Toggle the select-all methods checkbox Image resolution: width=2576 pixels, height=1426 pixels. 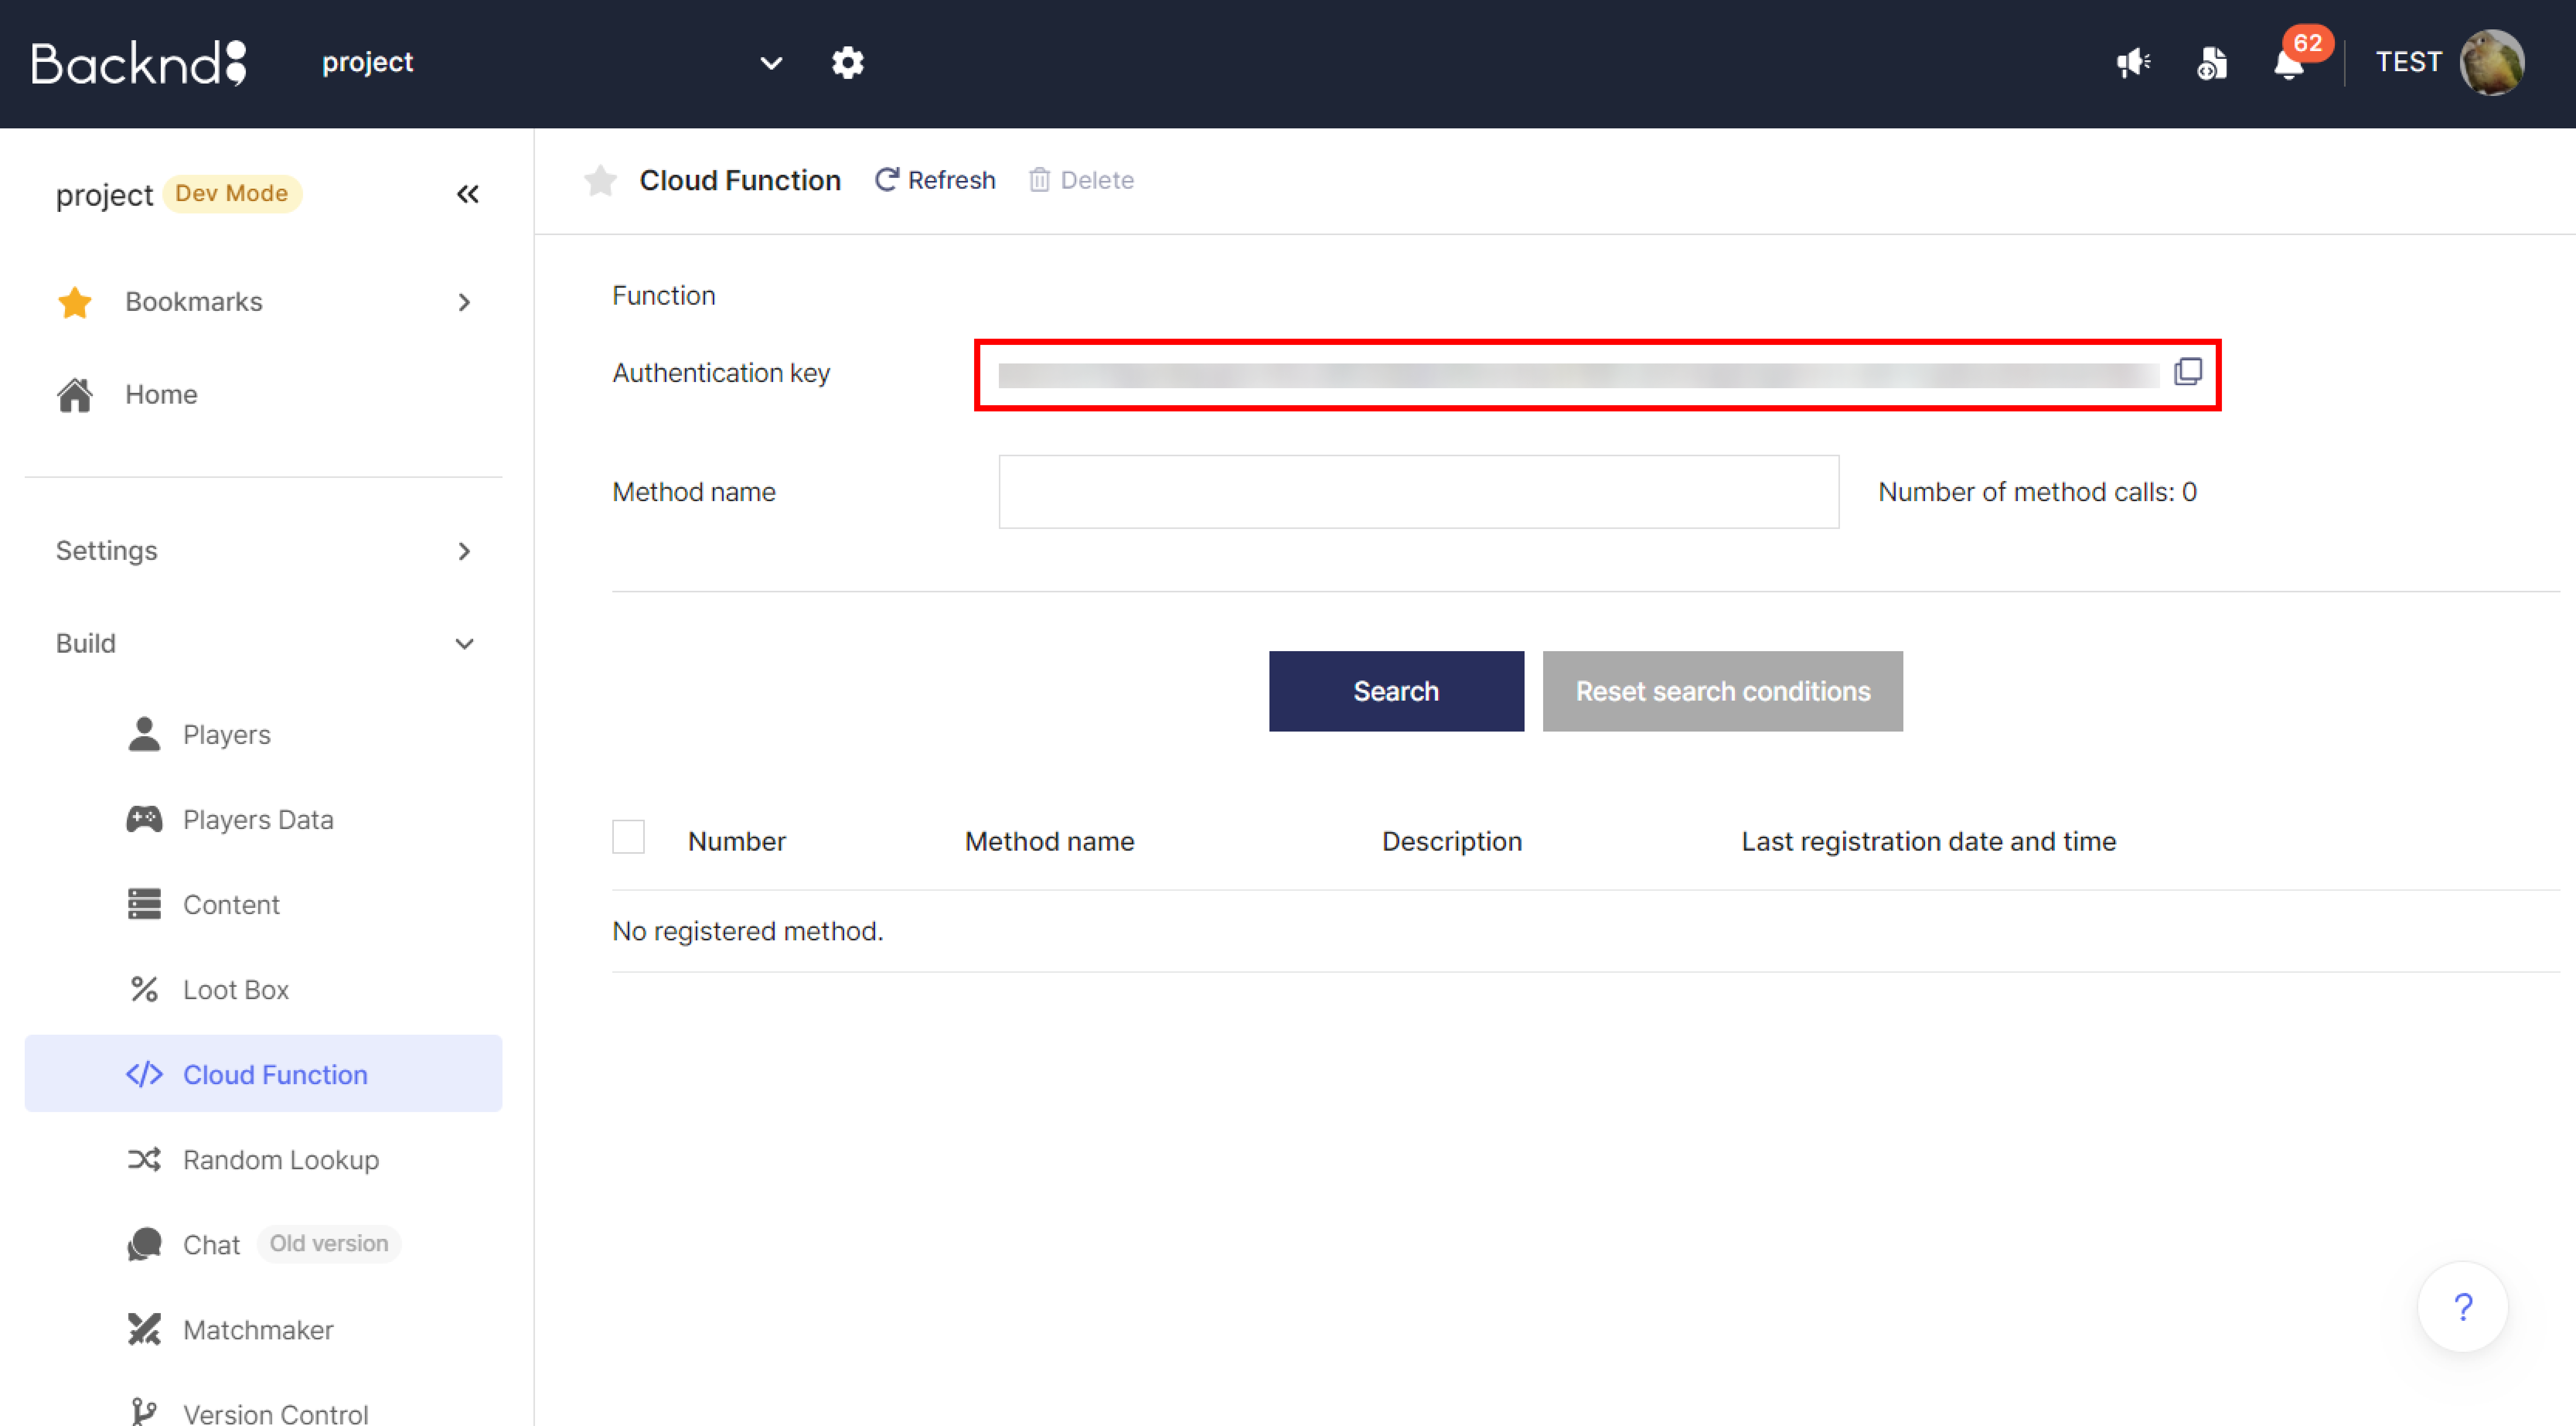[x=628, y=837]
